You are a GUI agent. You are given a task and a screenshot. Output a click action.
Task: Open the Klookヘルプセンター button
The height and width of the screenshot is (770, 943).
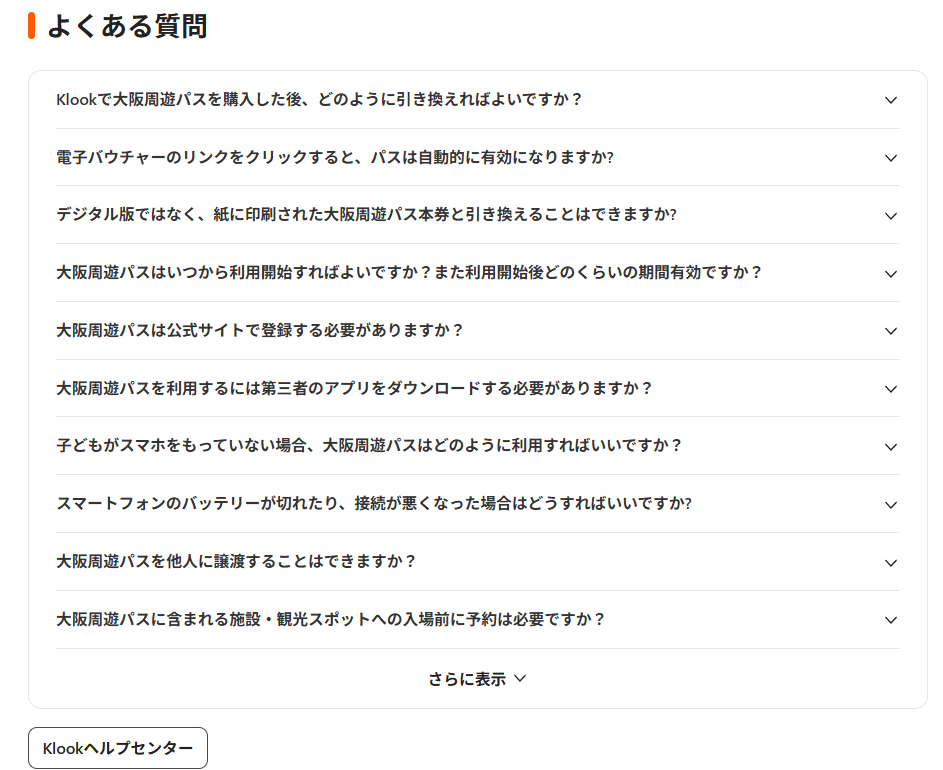pos(118,748)
